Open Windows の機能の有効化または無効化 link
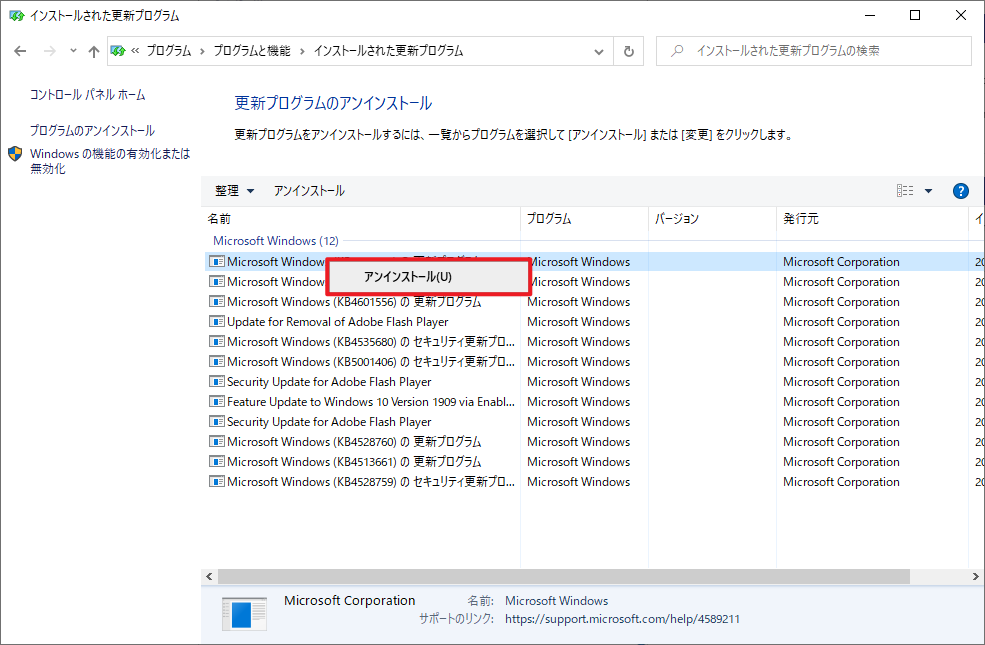 [110, 161]
